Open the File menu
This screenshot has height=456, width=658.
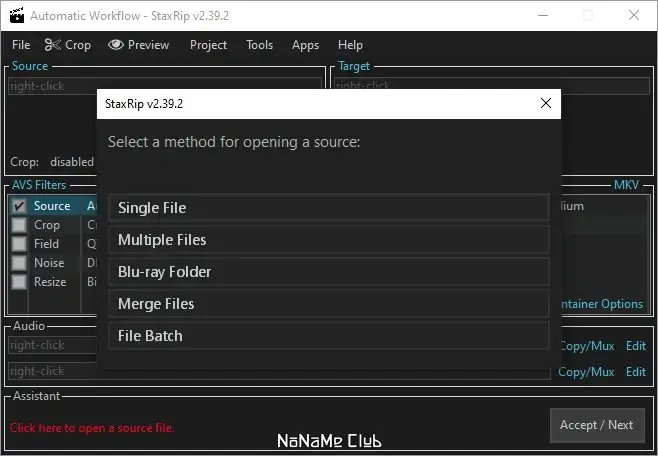point(21,45)
